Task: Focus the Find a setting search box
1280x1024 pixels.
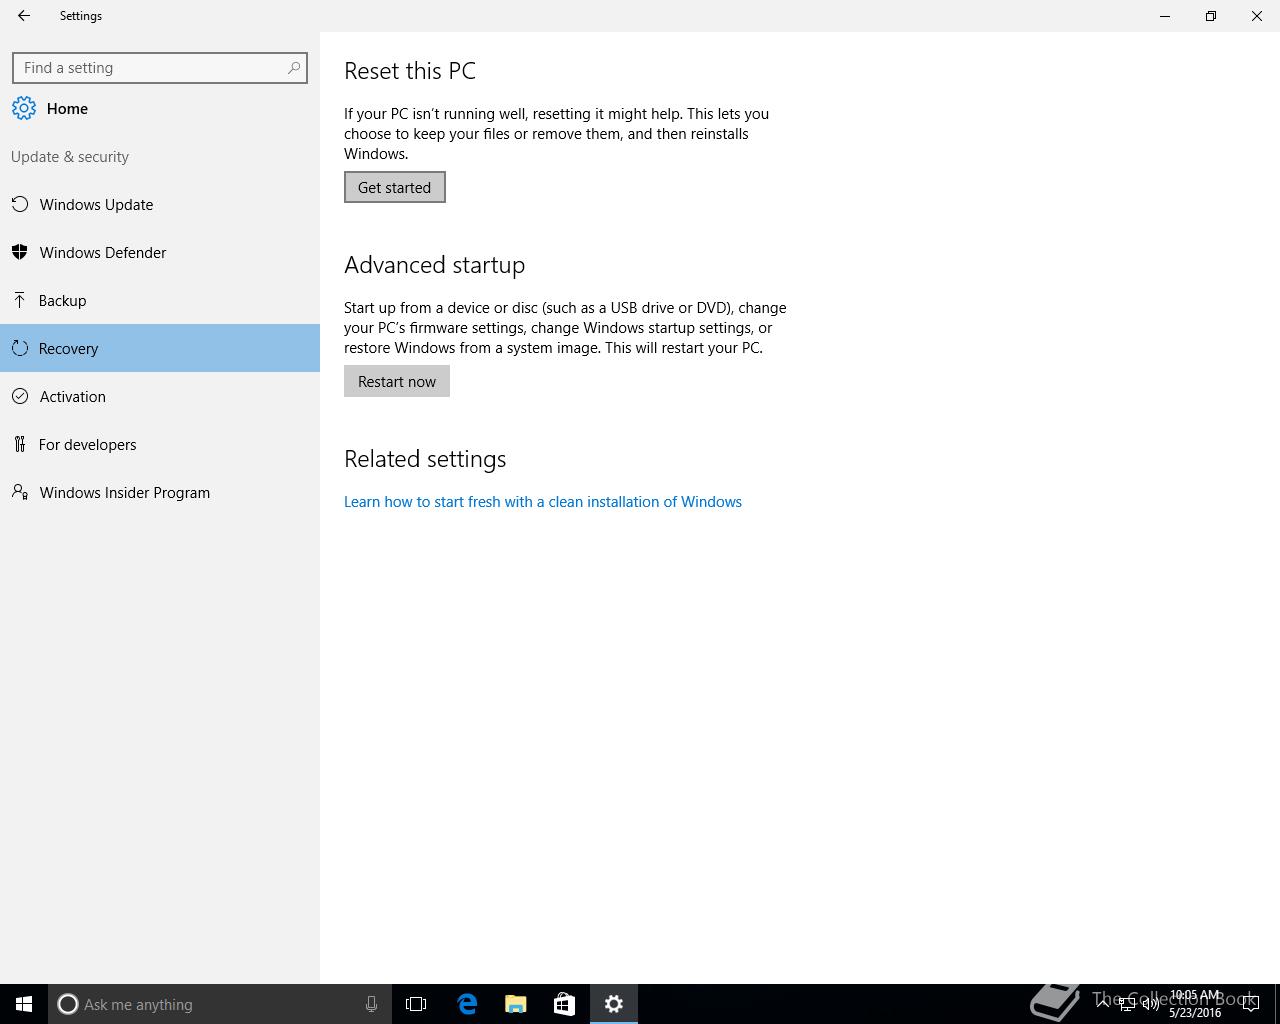Action: (160, 68)
